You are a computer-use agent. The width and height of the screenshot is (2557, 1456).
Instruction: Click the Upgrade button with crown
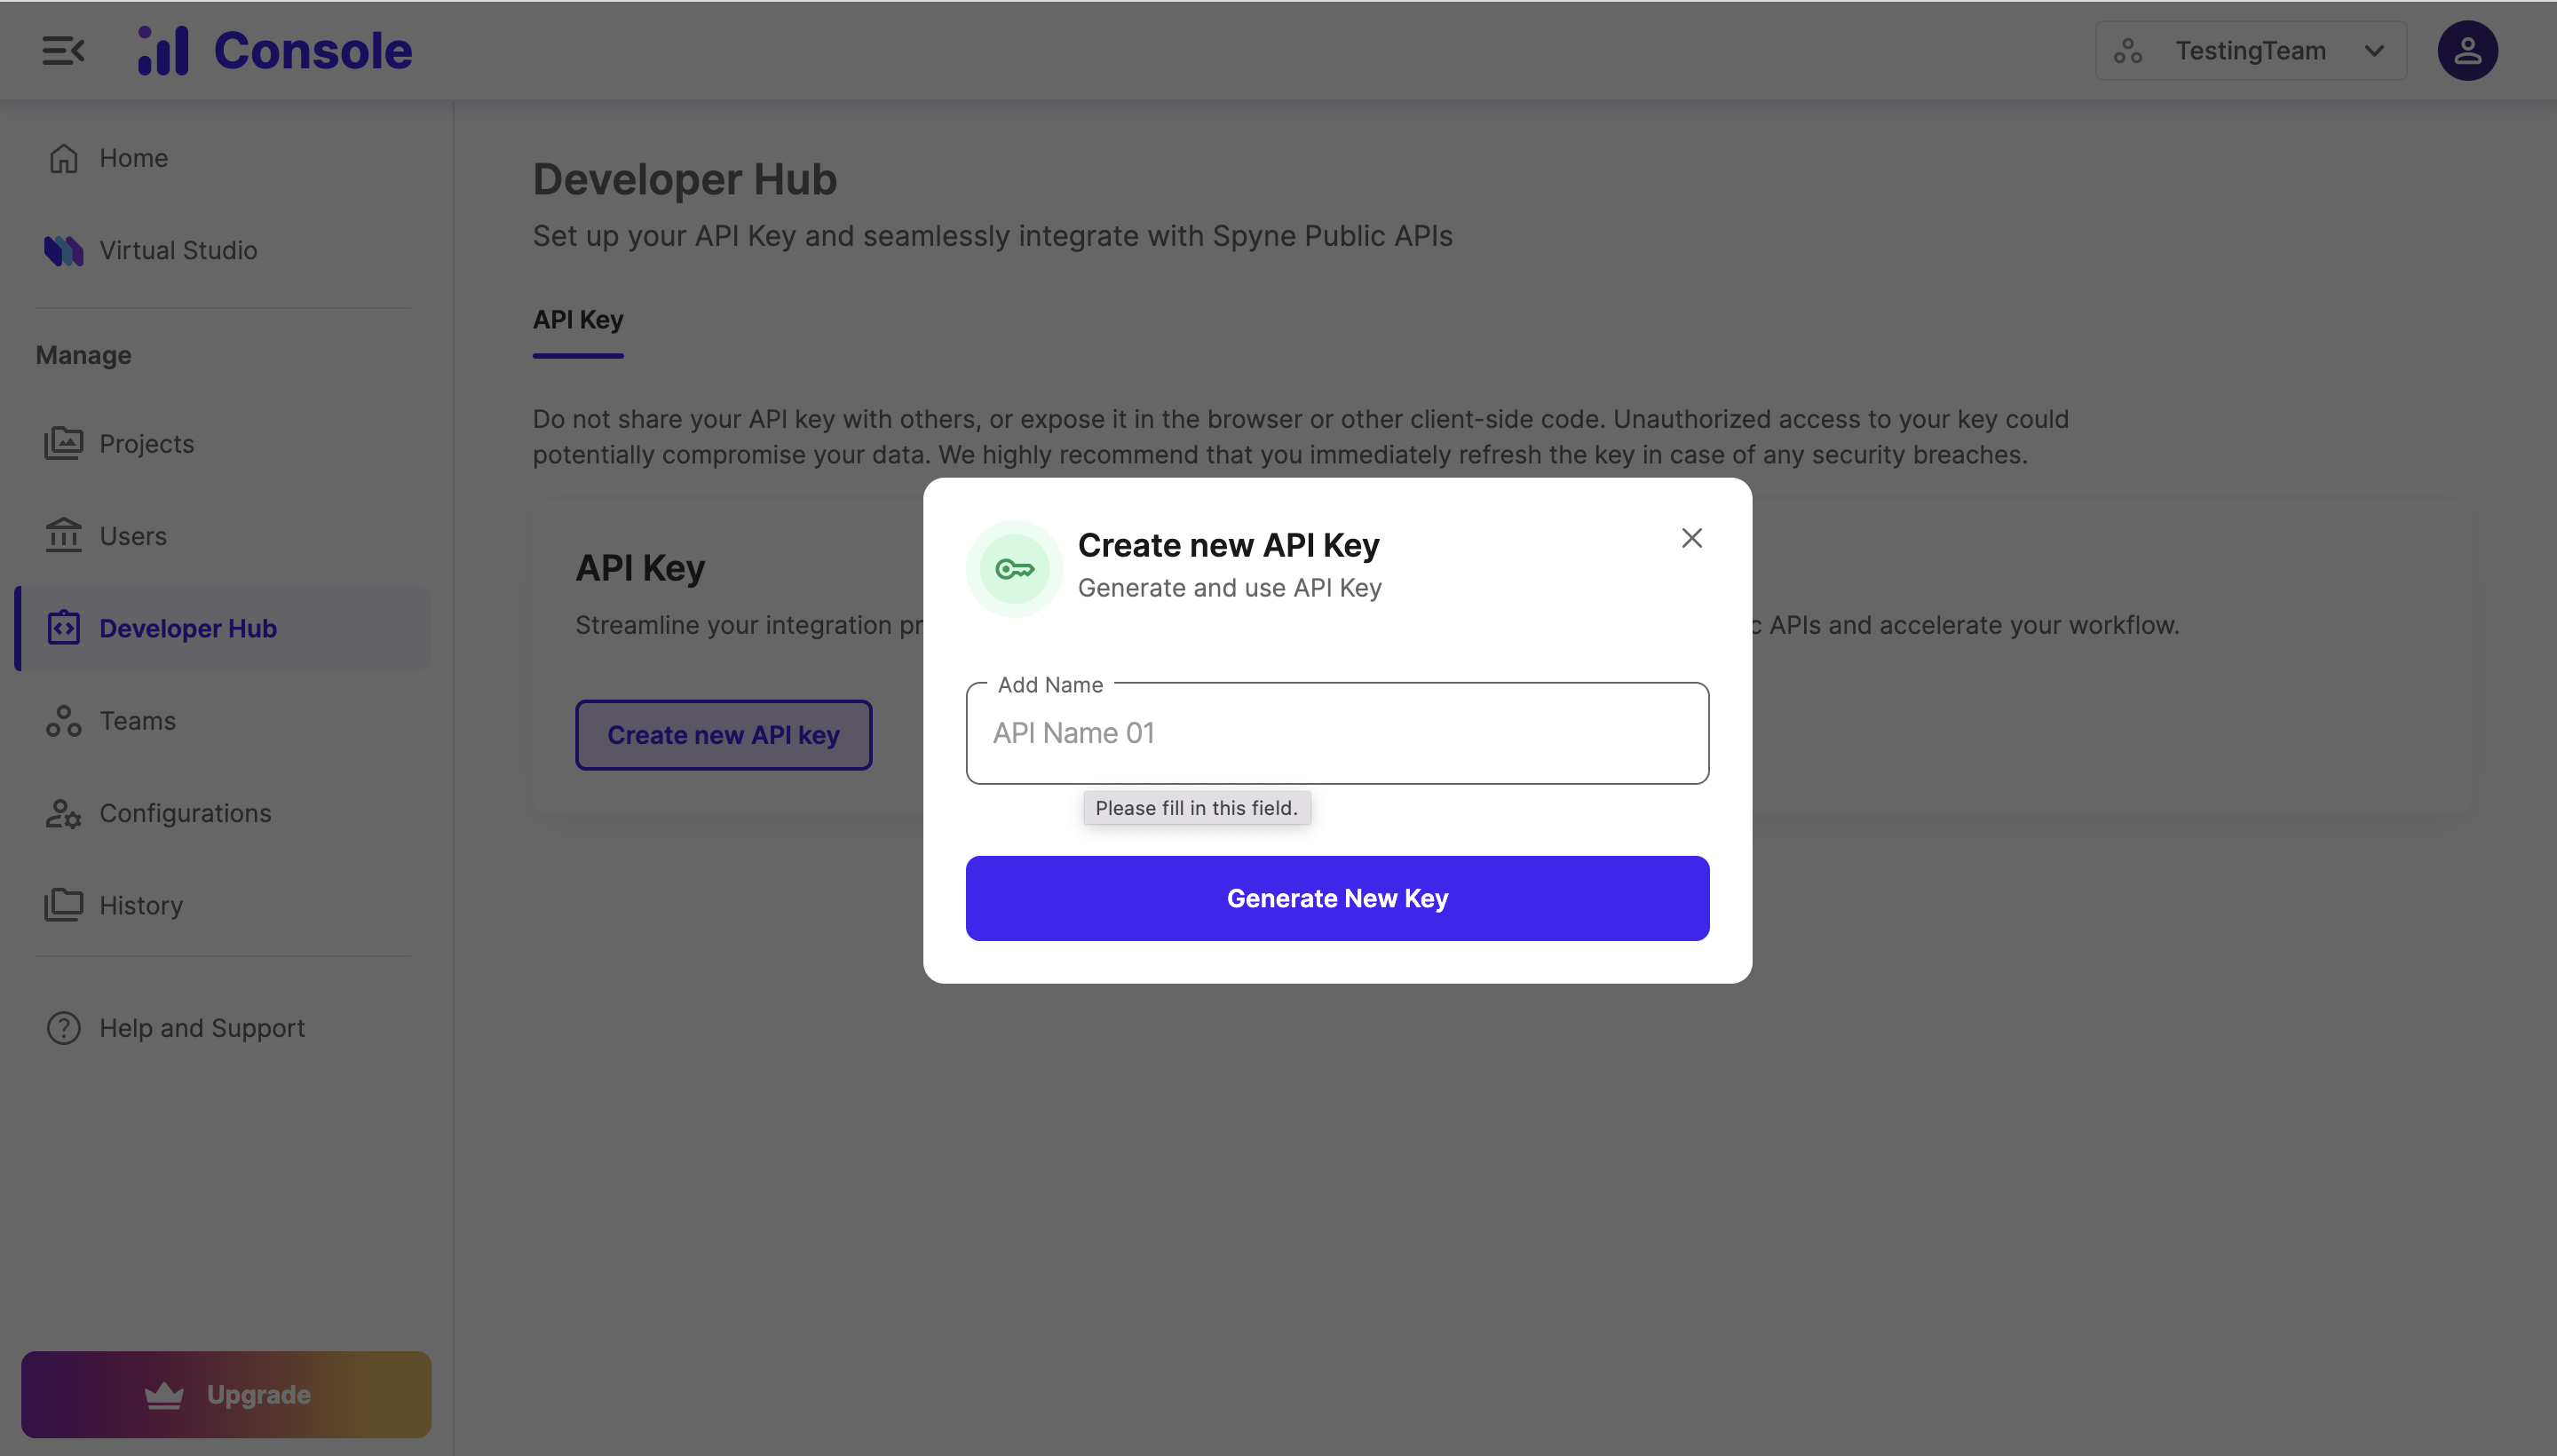226,1394
